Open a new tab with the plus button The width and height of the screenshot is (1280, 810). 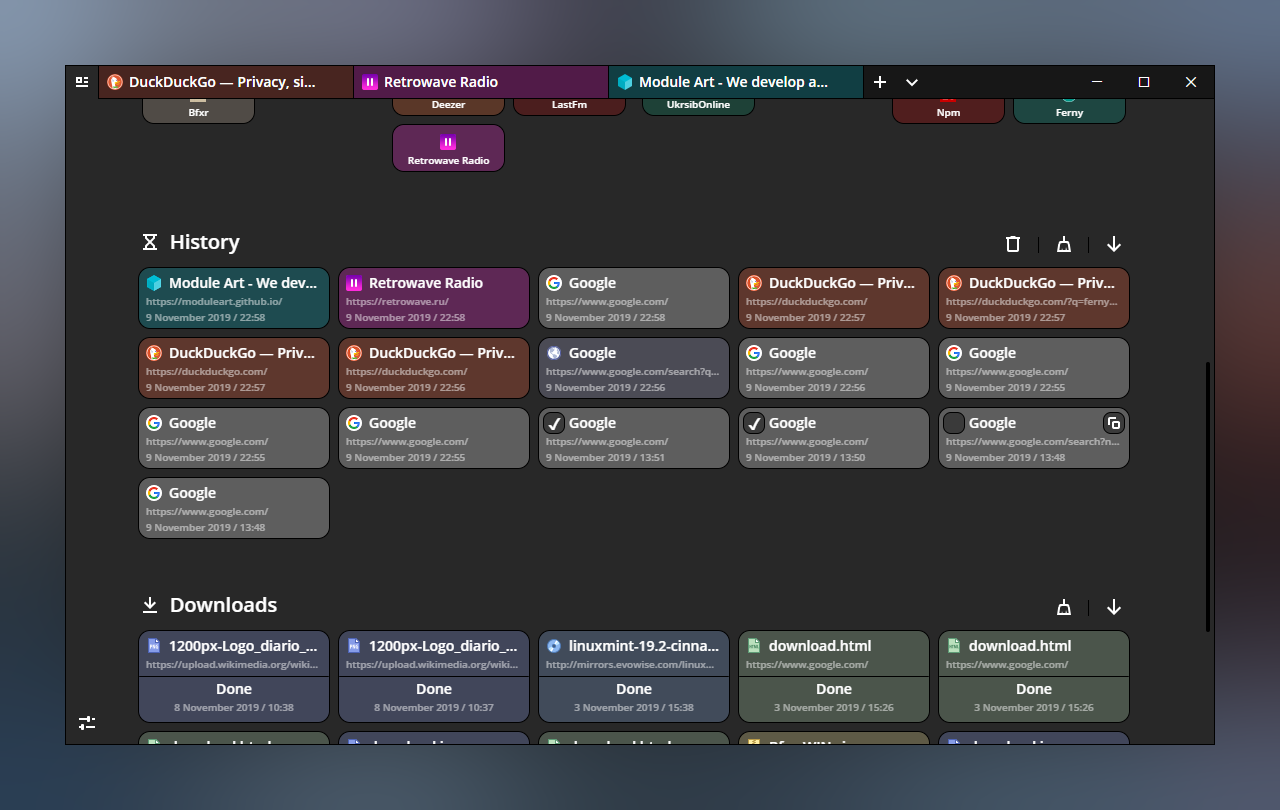point(880,82)
